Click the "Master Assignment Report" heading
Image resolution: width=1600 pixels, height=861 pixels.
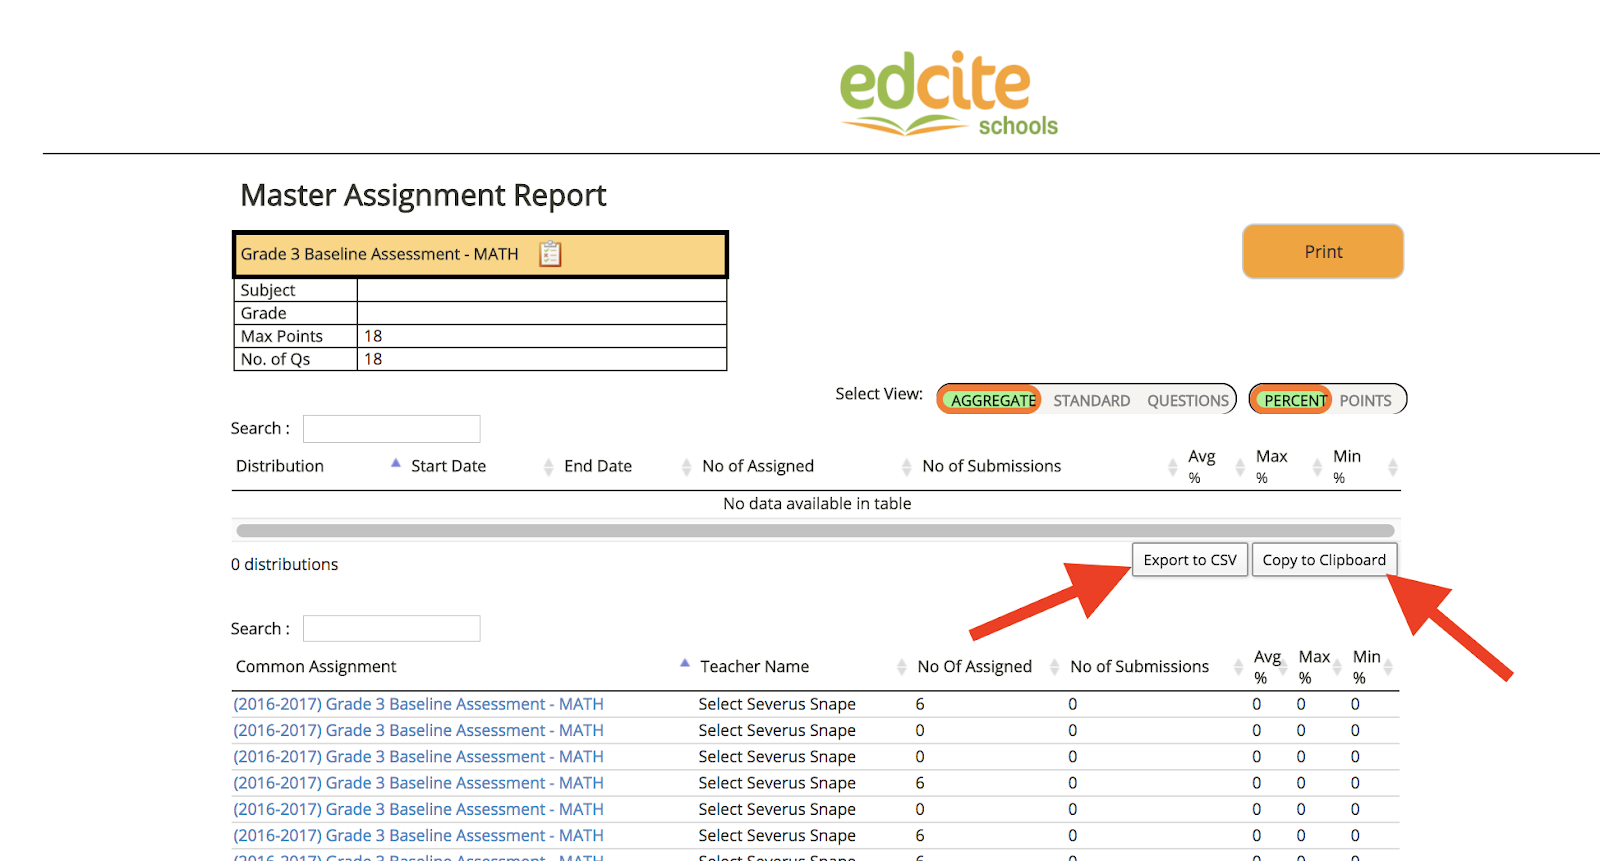(423, 195)
